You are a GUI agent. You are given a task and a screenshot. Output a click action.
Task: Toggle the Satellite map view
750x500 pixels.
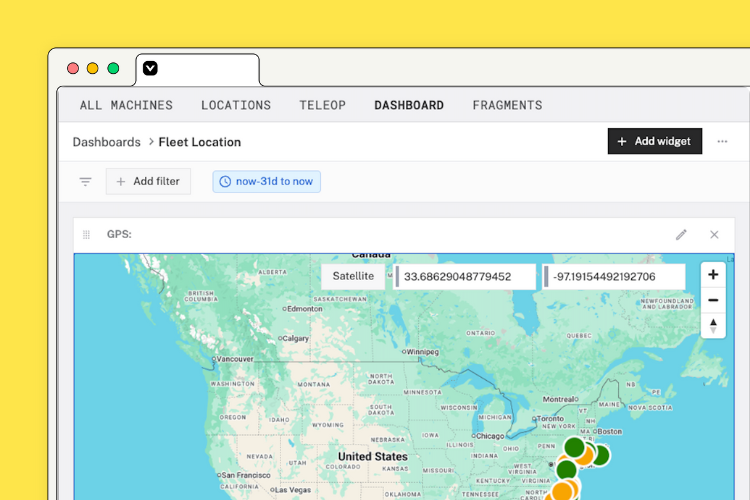coord(353,276)
